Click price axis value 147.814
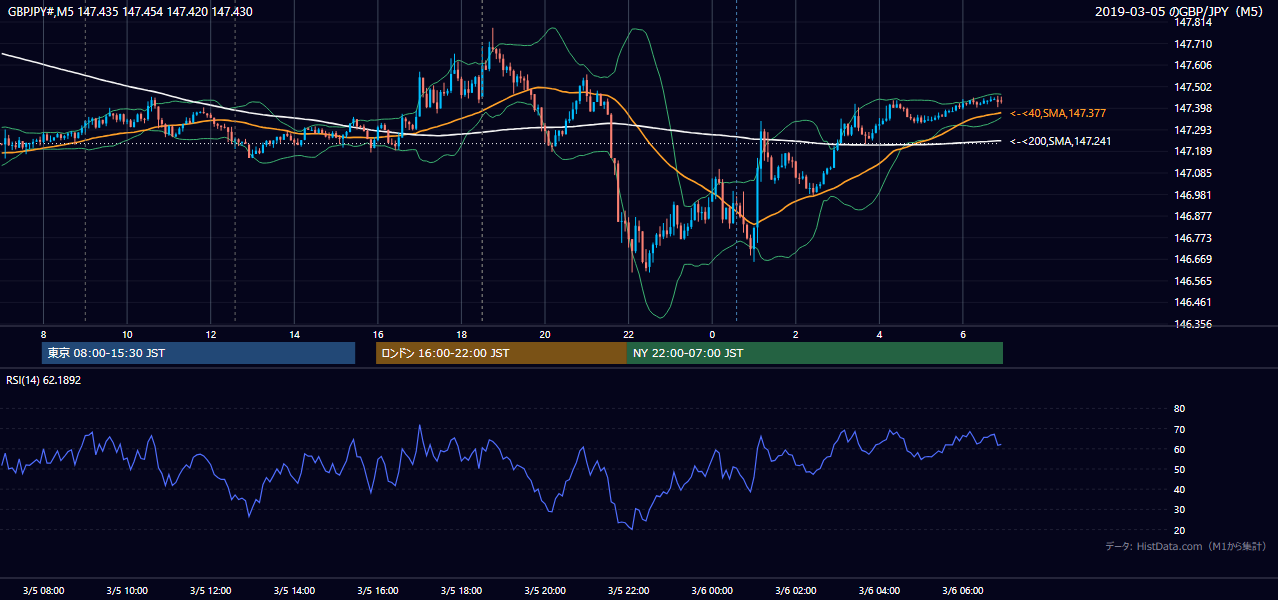The image size is (1278, 600). 1194,22
